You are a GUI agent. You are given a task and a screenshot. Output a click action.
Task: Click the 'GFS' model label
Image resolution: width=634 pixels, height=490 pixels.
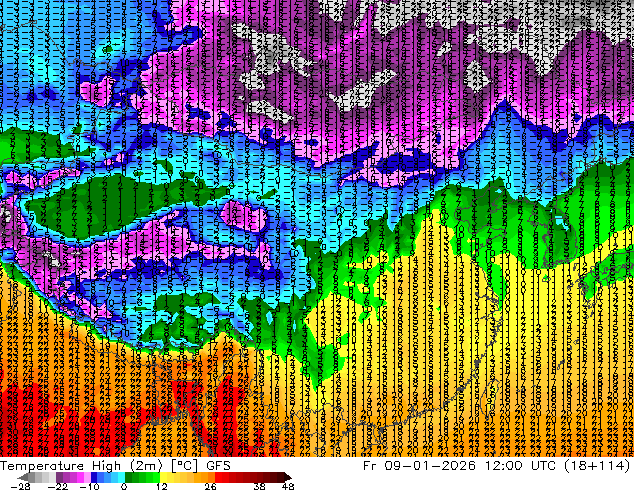(x=218, y=466)
